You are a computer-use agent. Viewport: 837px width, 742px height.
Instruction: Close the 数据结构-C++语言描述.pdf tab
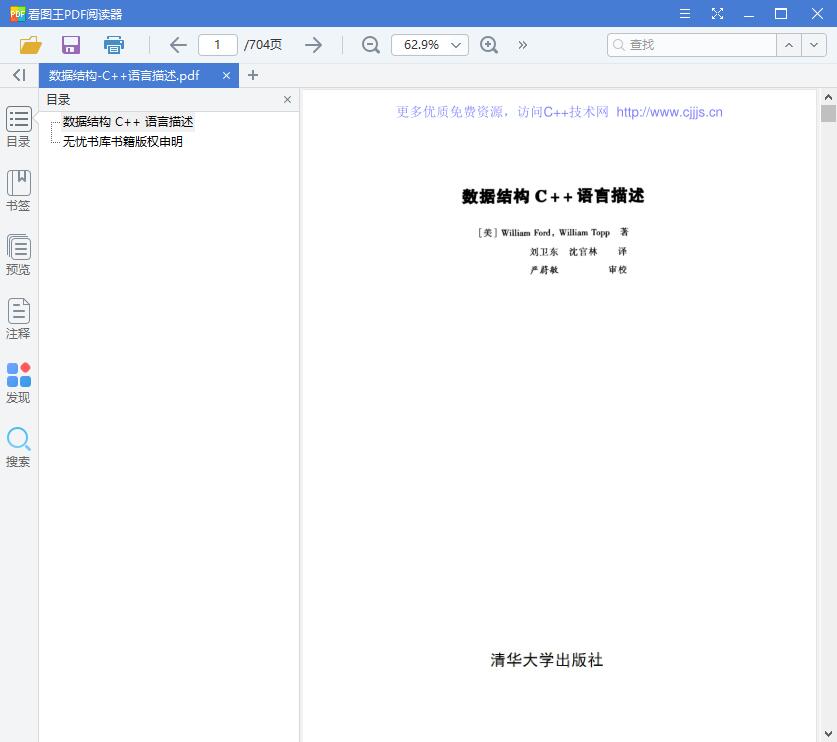[x=226, y=76]
